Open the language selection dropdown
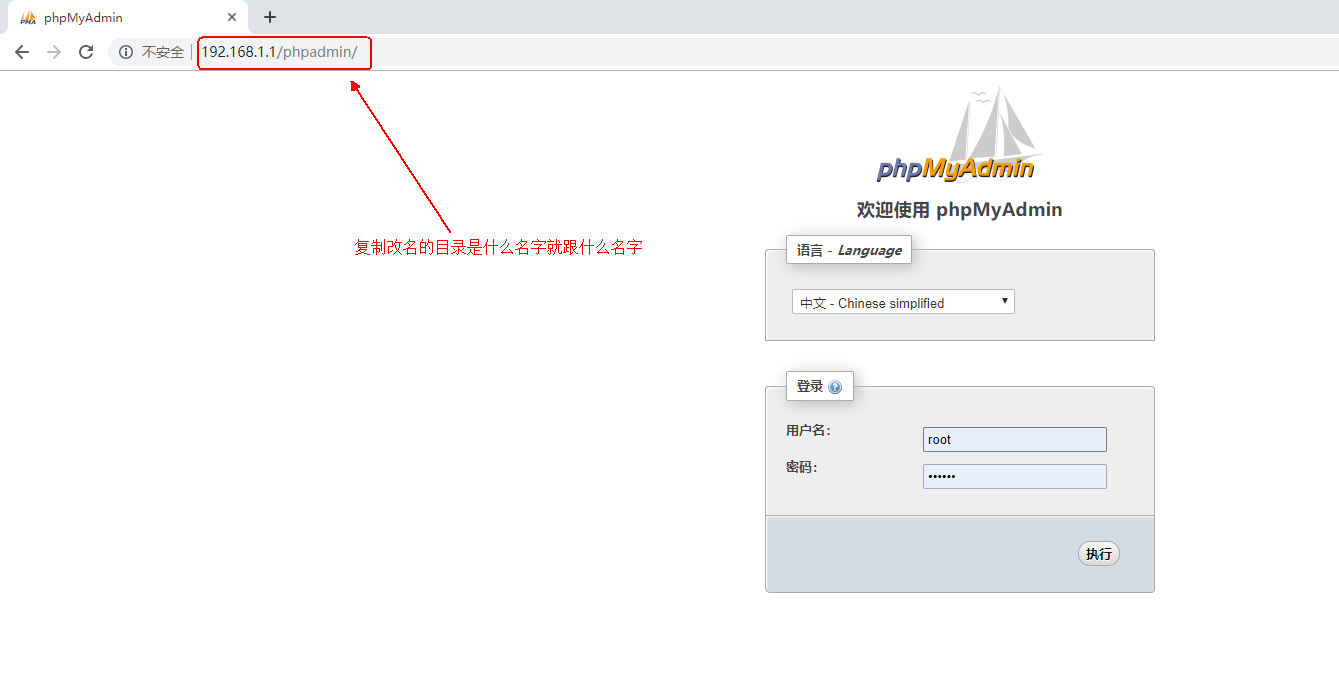 point(902,301)
